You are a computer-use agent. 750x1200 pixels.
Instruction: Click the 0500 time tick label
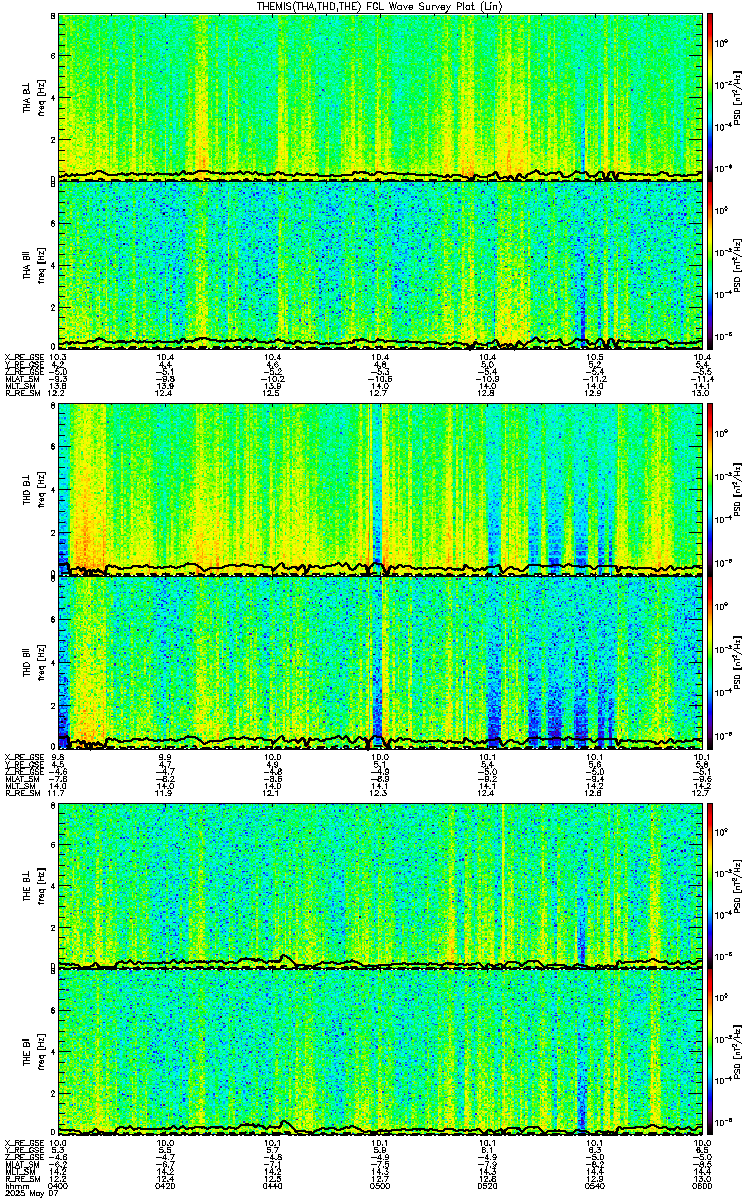(x=380, y=1188)
